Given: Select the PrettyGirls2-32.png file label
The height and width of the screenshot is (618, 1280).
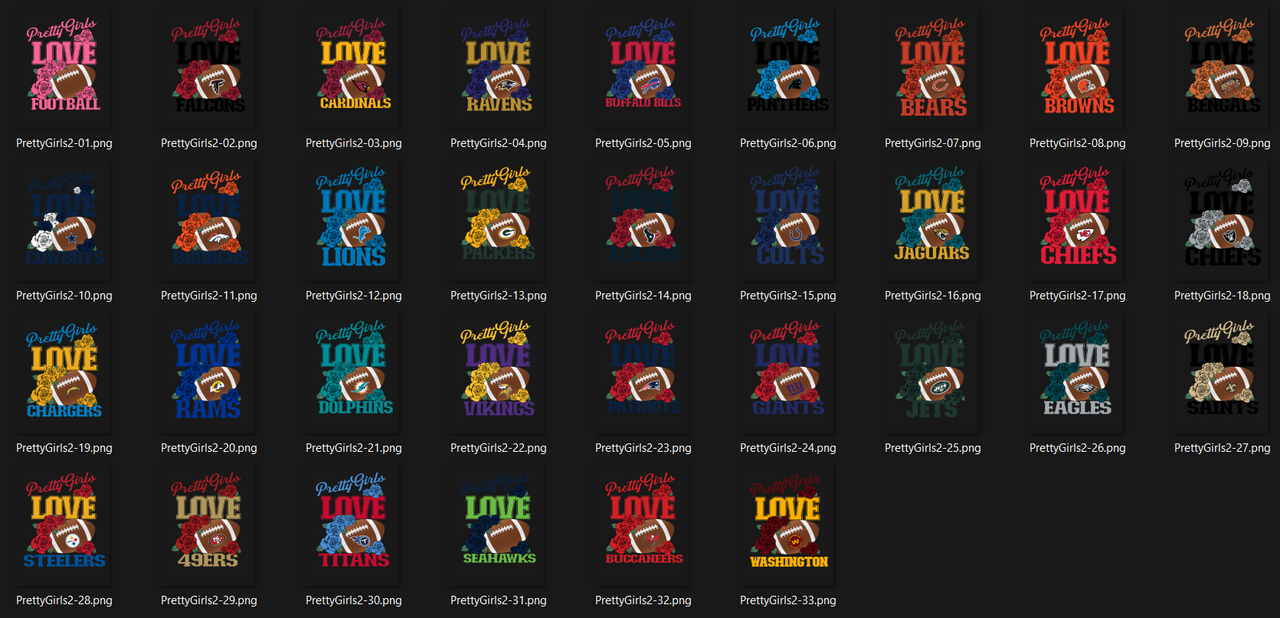Looking at the screenshot, I should pos(643,601).
